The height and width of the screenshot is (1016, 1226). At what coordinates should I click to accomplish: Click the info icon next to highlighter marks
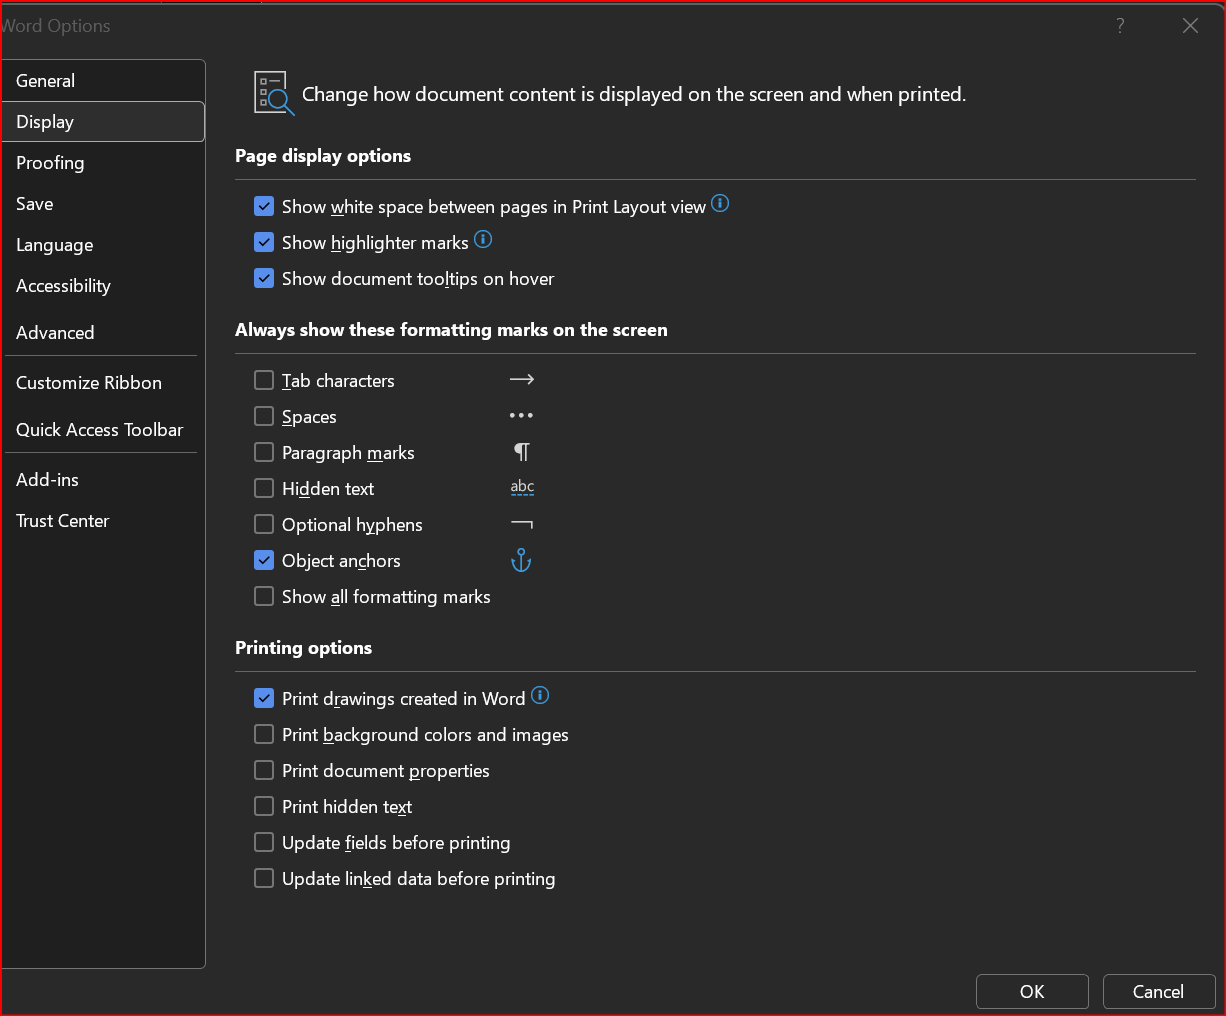[483, 239]
